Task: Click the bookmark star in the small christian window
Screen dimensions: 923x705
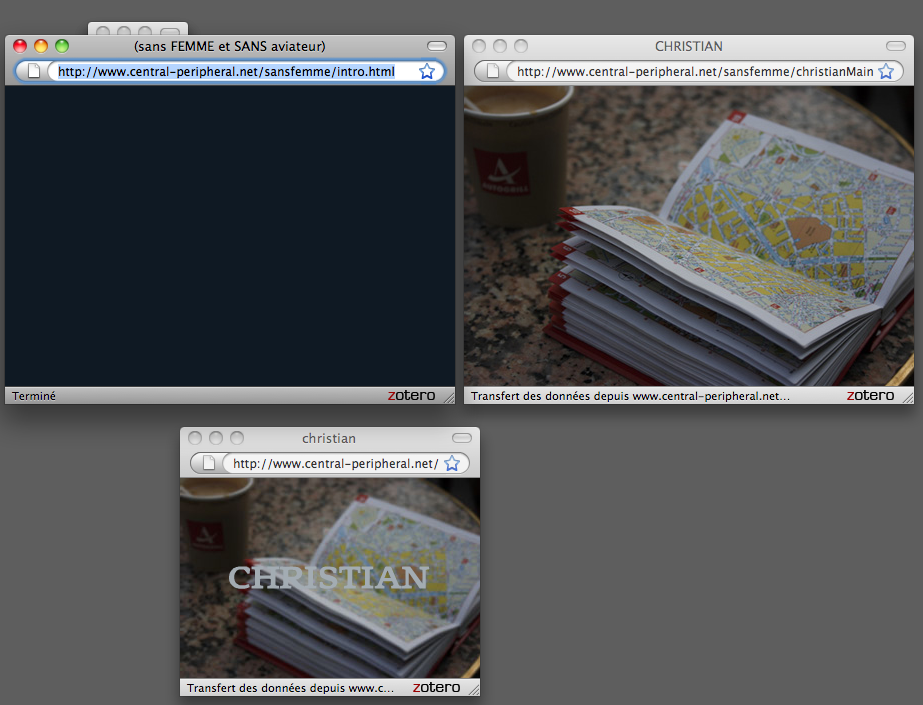Action: pos(451,463)
